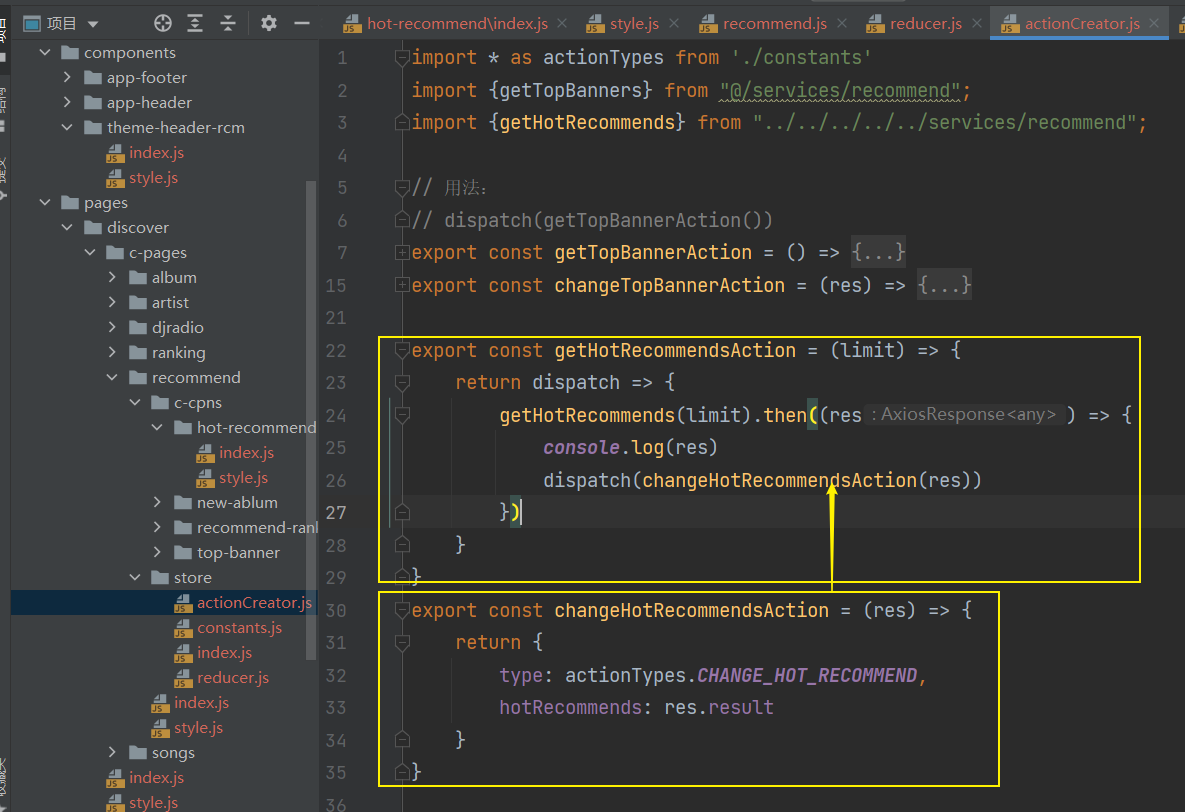The height and width of the screenshot is (812, 1185).
Task: Collapse the recommend folder
Action: pos(112,377)
